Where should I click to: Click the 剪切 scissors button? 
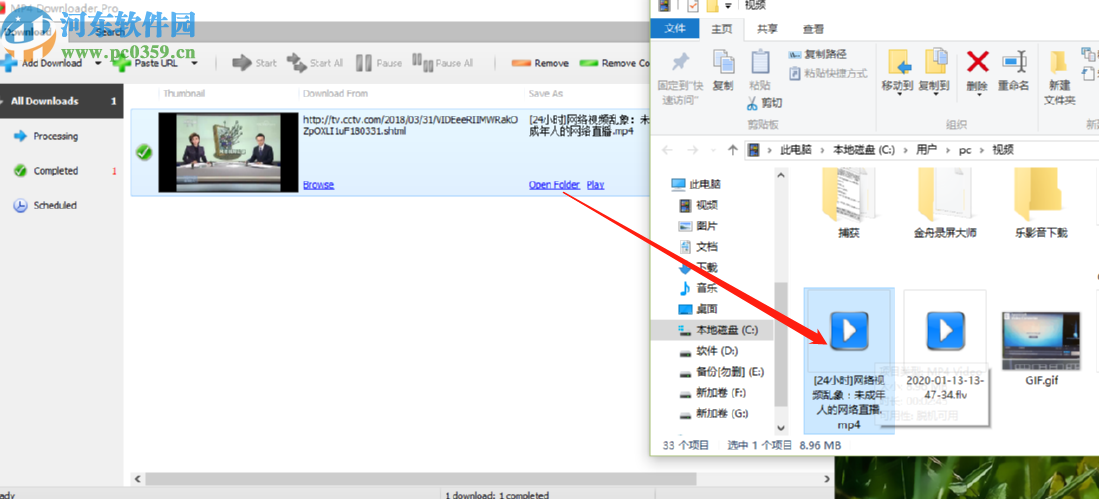pos(764,103)
